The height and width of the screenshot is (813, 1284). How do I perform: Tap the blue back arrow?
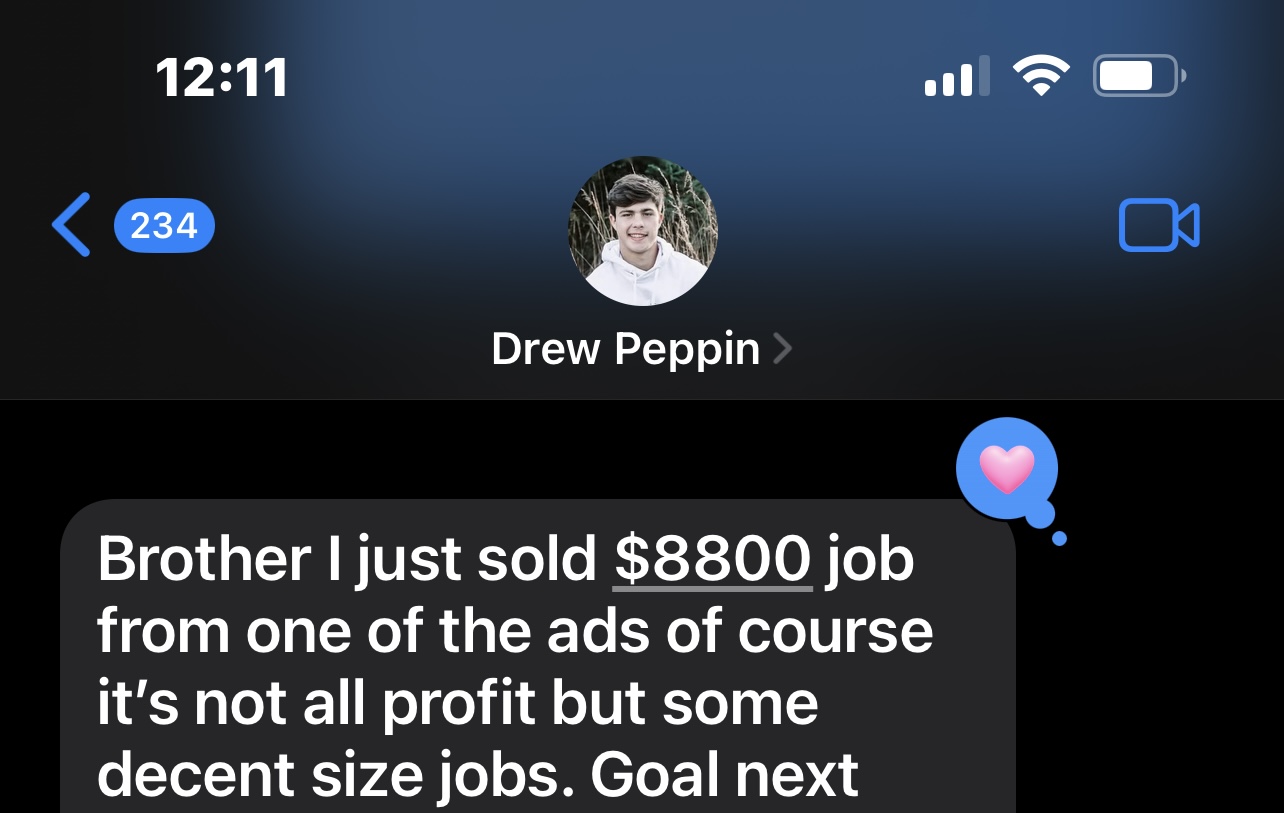tap(71, 225)
